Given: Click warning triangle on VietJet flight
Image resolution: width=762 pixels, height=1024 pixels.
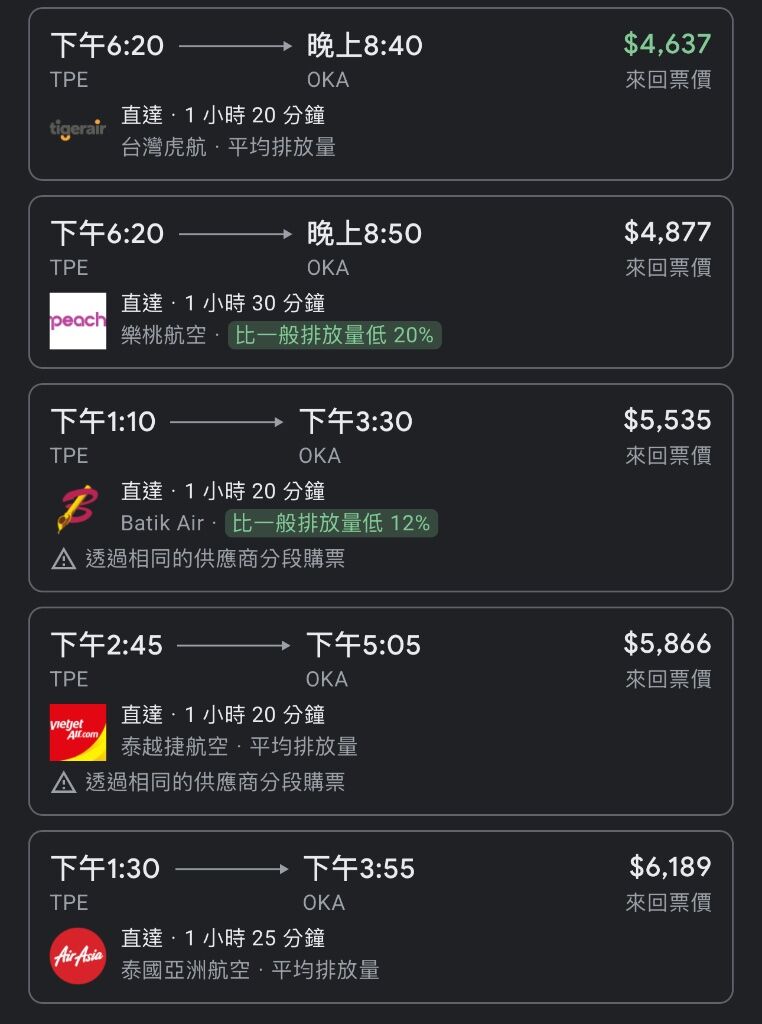Looking at the screenshot, I should coord(64,782).
